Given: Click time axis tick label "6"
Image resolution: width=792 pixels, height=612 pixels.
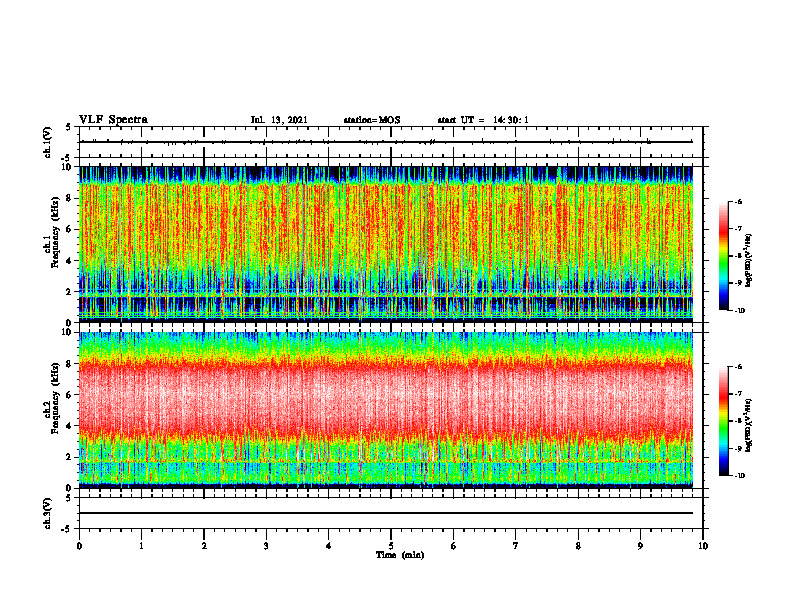Looking at the screenshot, I should [454, 546].
